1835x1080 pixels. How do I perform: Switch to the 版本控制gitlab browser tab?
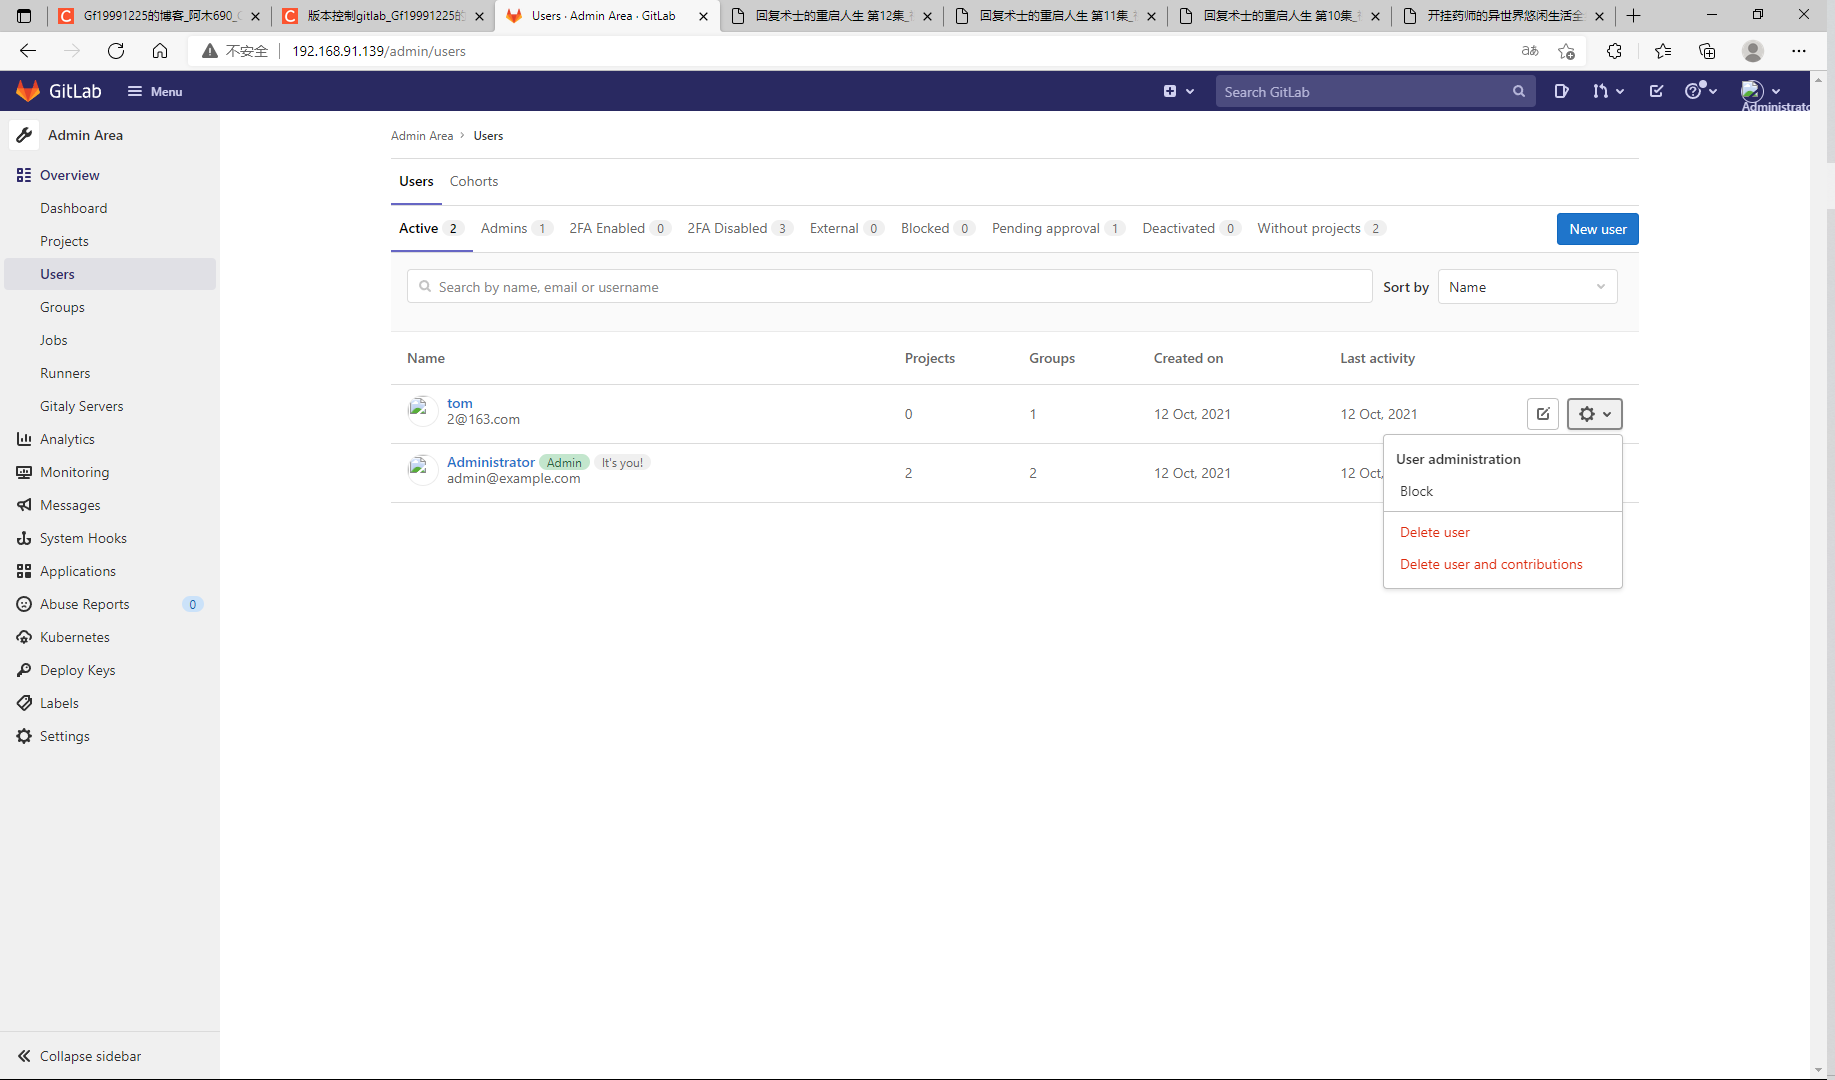pos(383,16)
